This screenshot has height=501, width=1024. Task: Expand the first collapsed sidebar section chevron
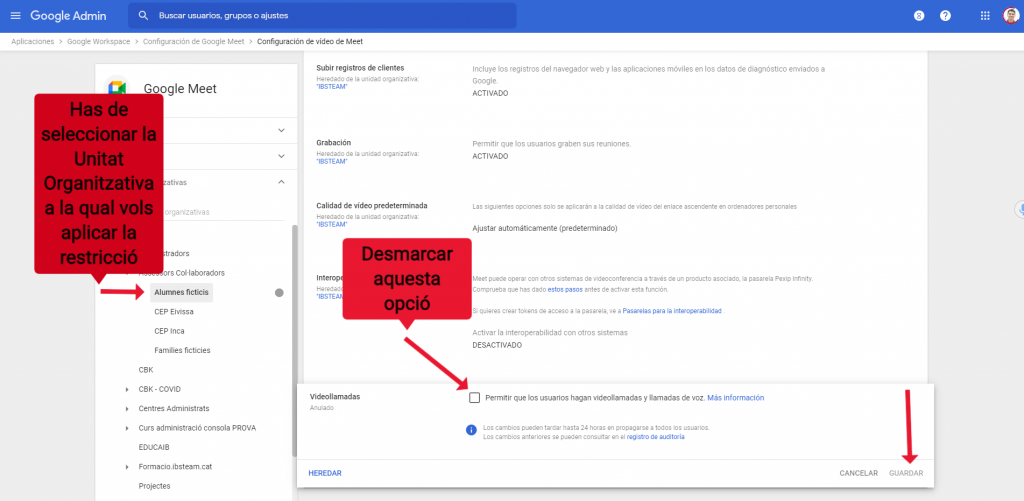tap(281, 131)
